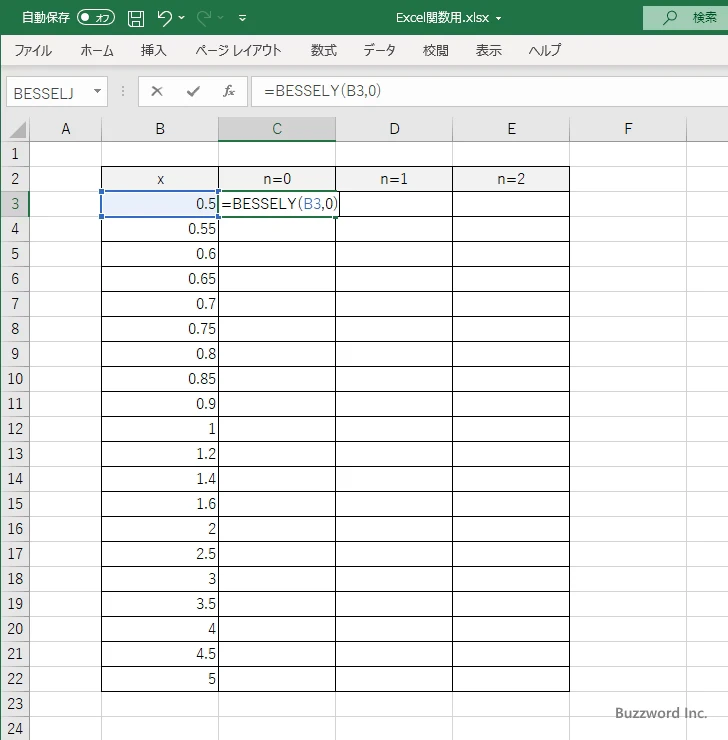Select column D header
Screen dimensions: 728x740
pyautogui.click(x=394, y=128)
